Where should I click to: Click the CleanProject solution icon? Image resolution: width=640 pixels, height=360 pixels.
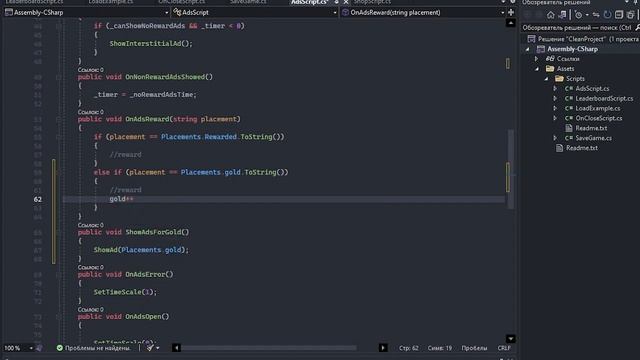click(x=531, y=39)
